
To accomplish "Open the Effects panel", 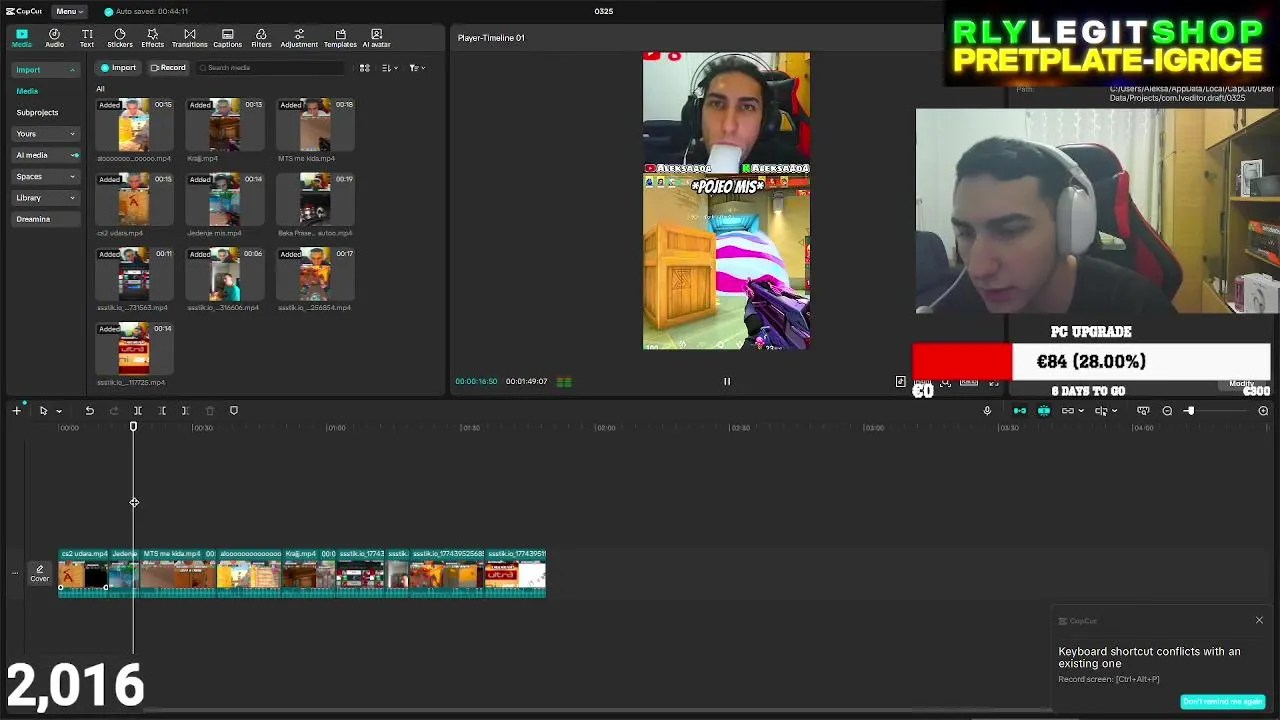I will pyautogui.click(x=152, y=38).
